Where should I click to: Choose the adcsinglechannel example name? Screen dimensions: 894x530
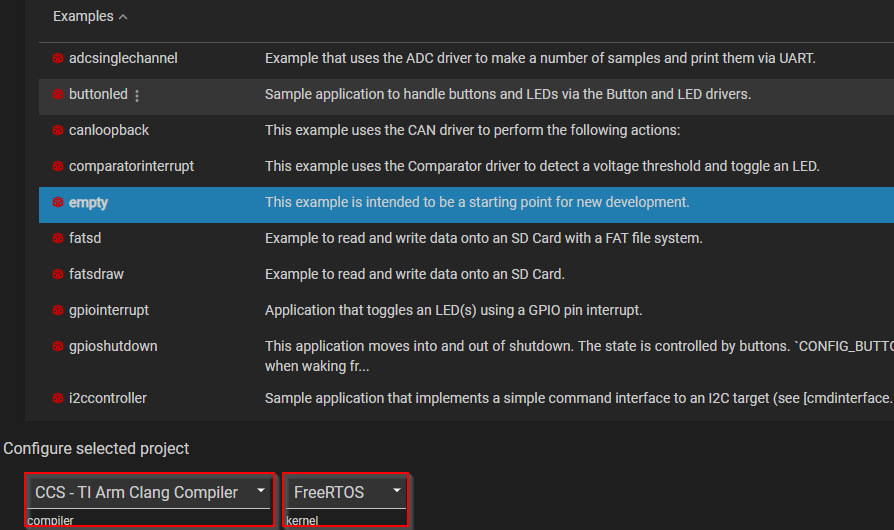coord(123,58)
